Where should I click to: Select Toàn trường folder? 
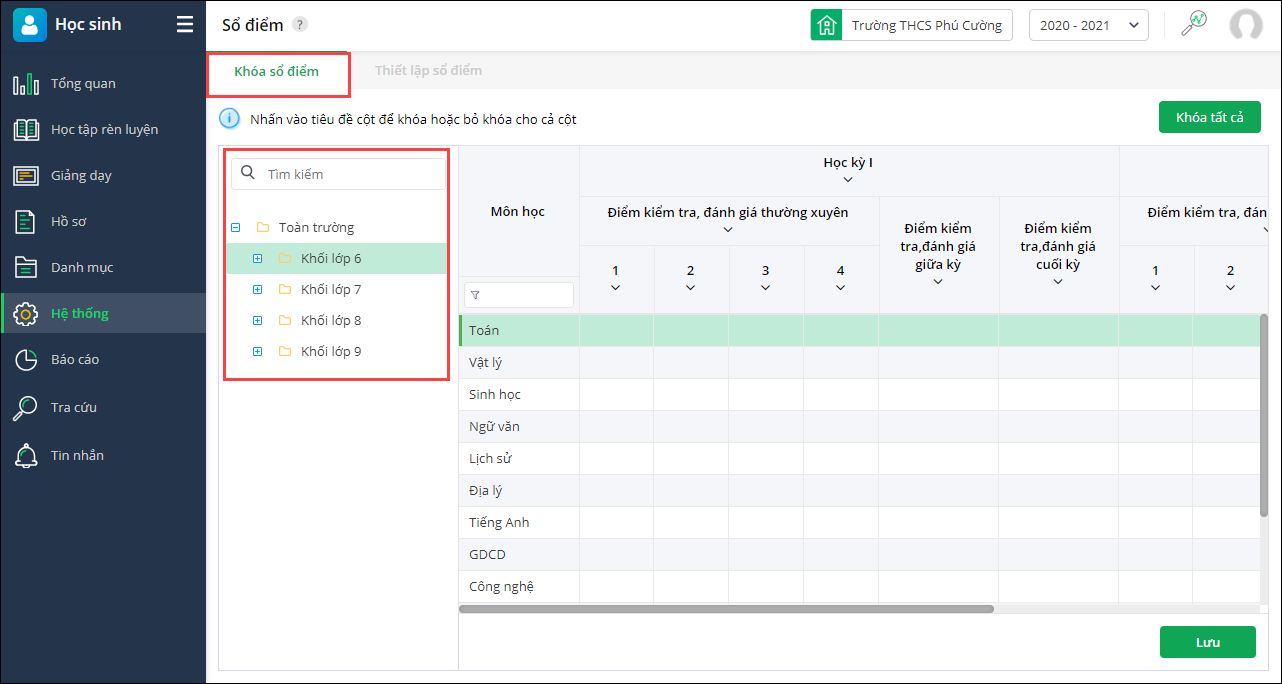coord(316,228)
